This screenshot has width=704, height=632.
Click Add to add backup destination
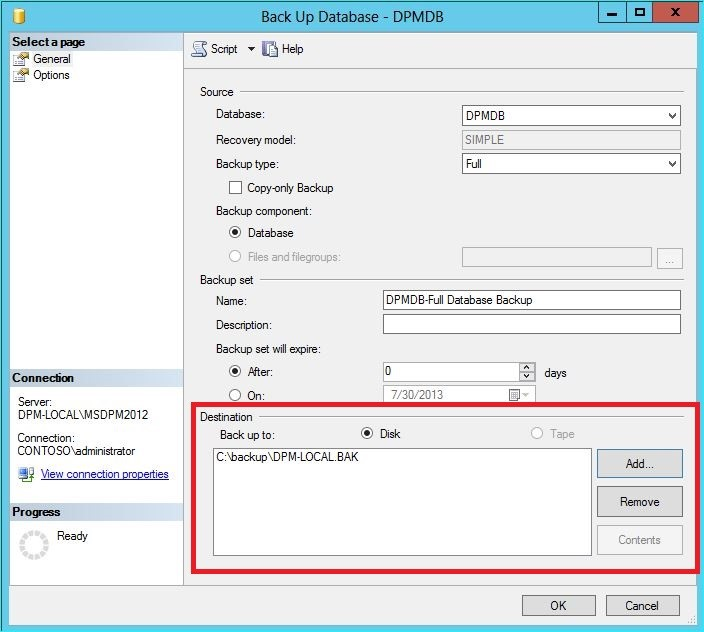click(x=640, y=463)
